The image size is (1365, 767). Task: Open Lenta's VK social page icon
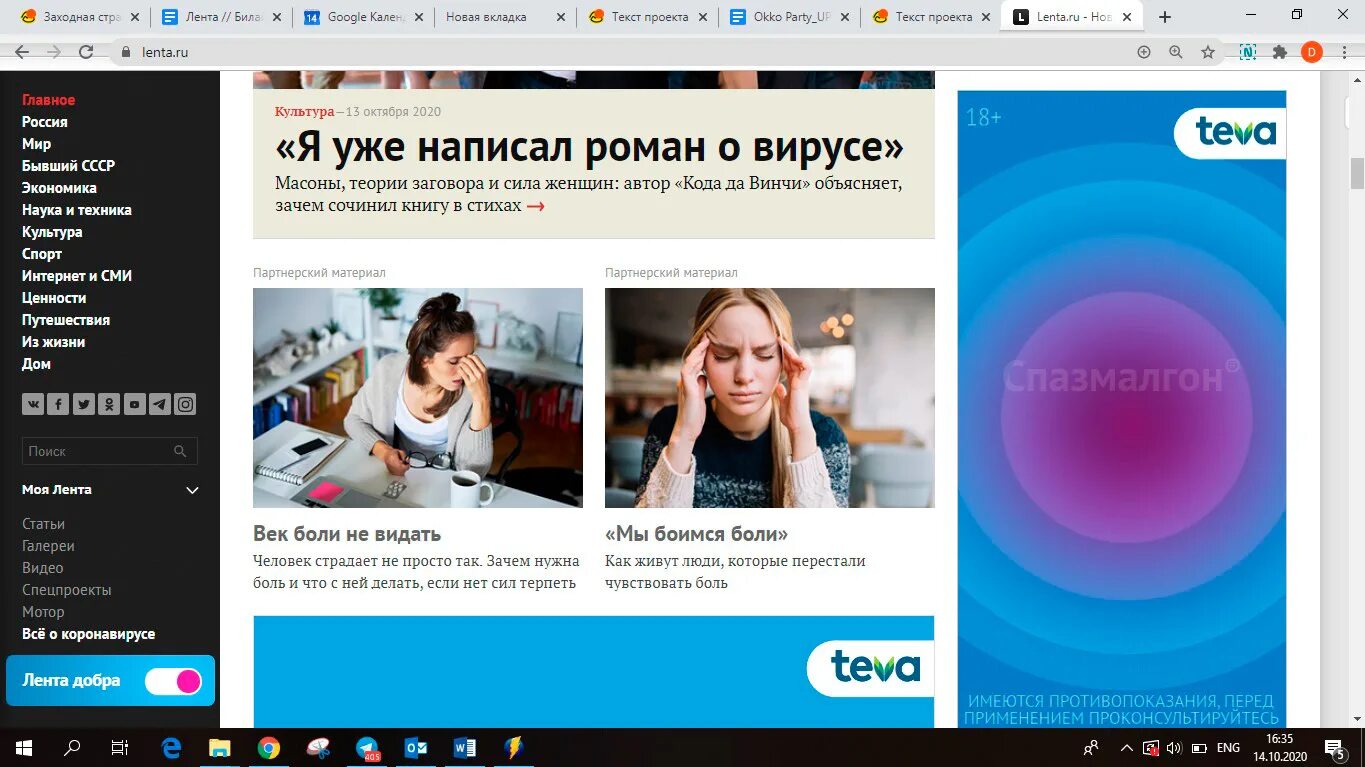[33, 404]
